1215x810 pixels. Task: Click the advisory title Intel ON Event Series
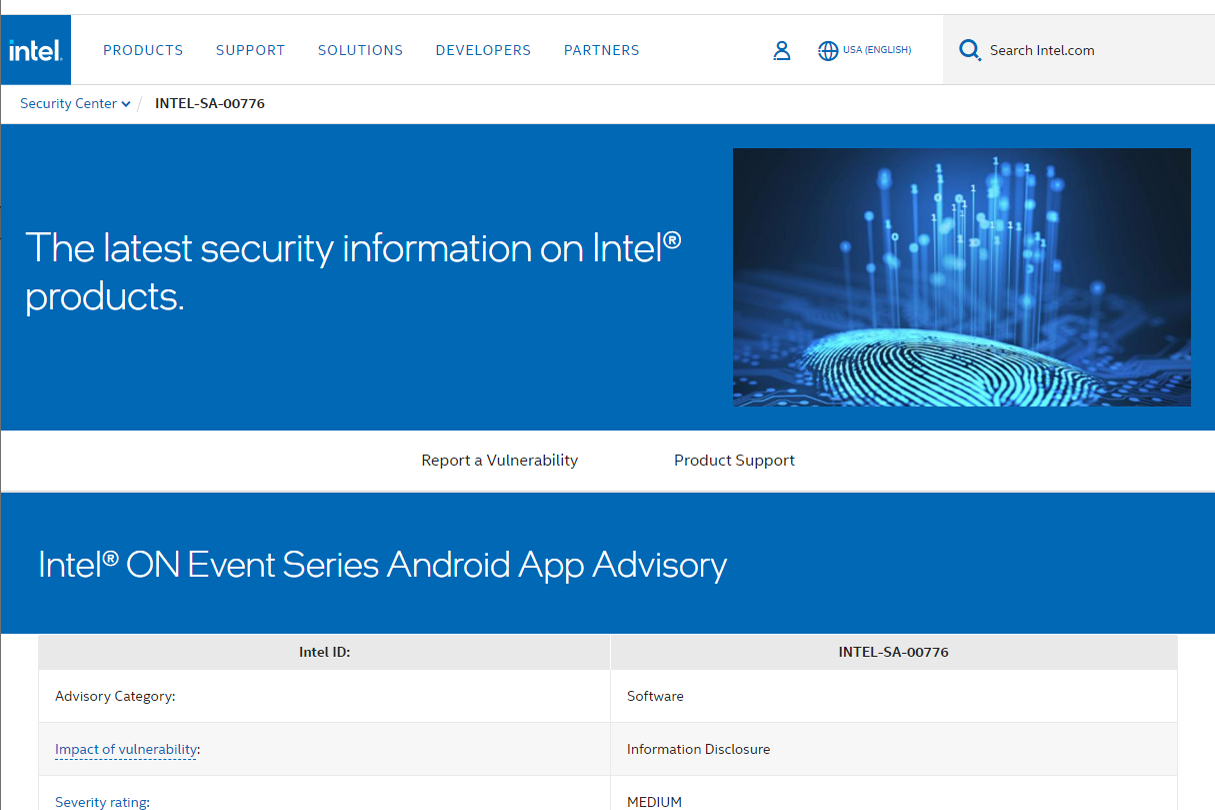tap(381, 564)
